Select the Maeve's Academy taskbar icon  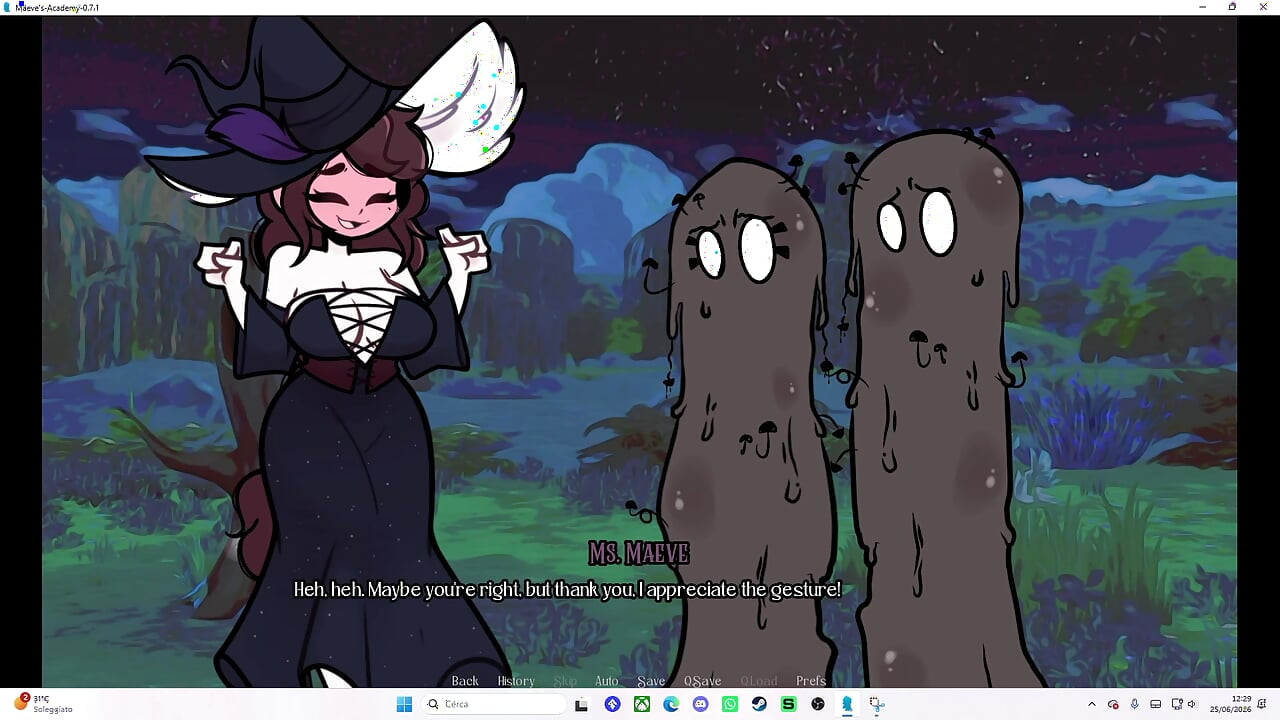point(847,704)
